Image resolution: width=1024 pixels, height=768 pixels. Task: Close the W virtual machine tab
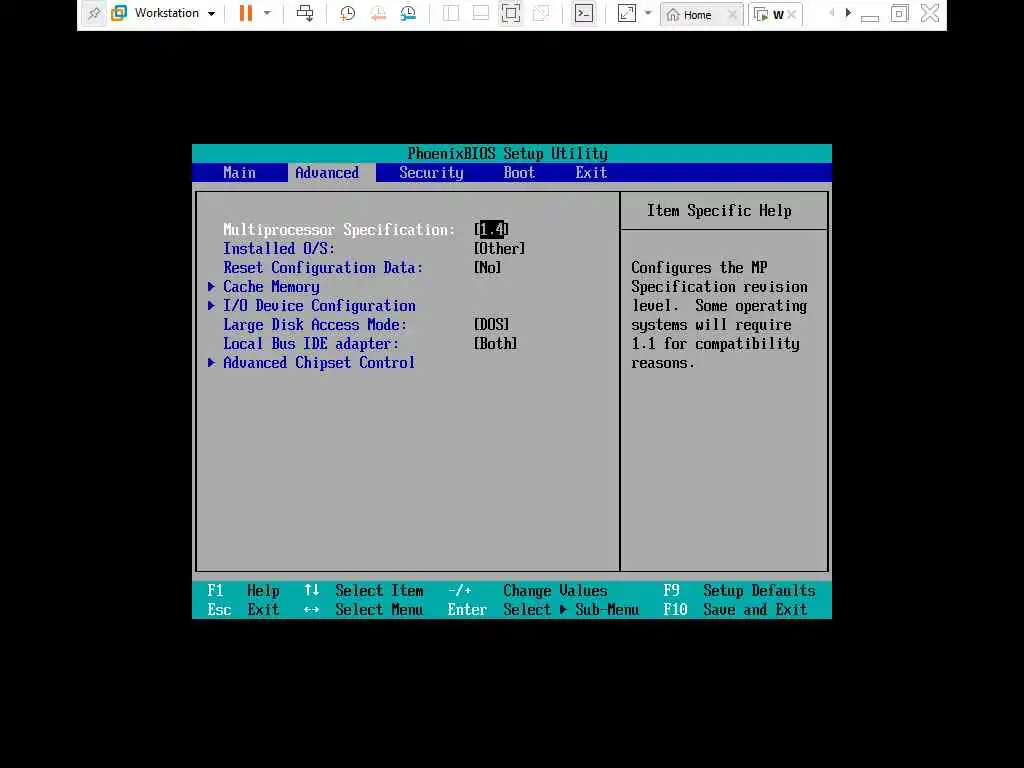792,14
